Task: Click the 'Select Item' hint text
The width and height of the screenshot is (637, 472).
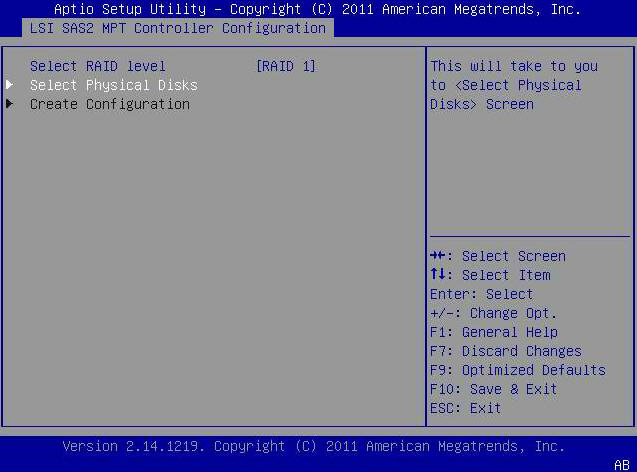Action: pyautogui.click(x=506, y=275)
